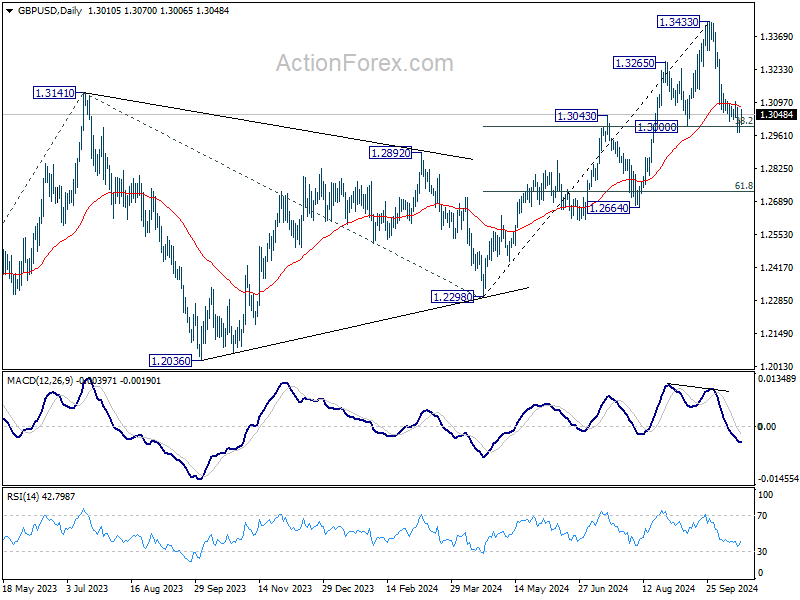Click the 1.22850 price axis value
800x600 pixels.
point(777,301)
